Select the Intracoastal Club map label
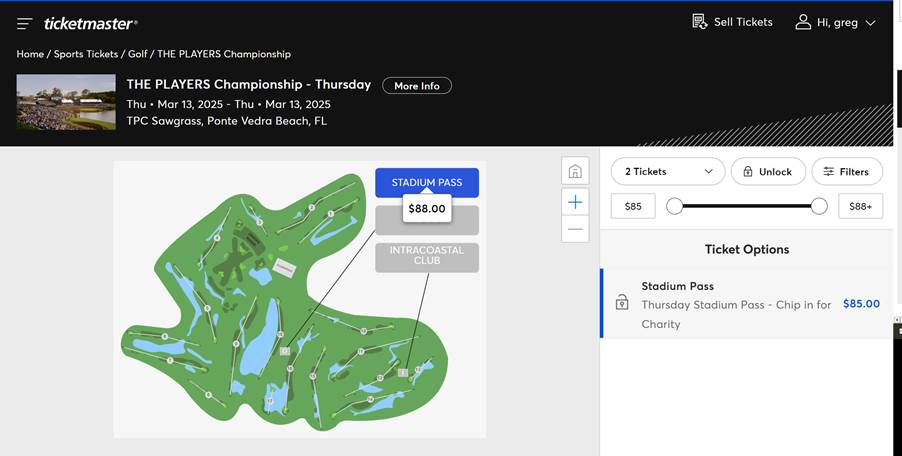The width and height of the screenshot is (902, 456). pyautogui.click(x=427, y=256)
